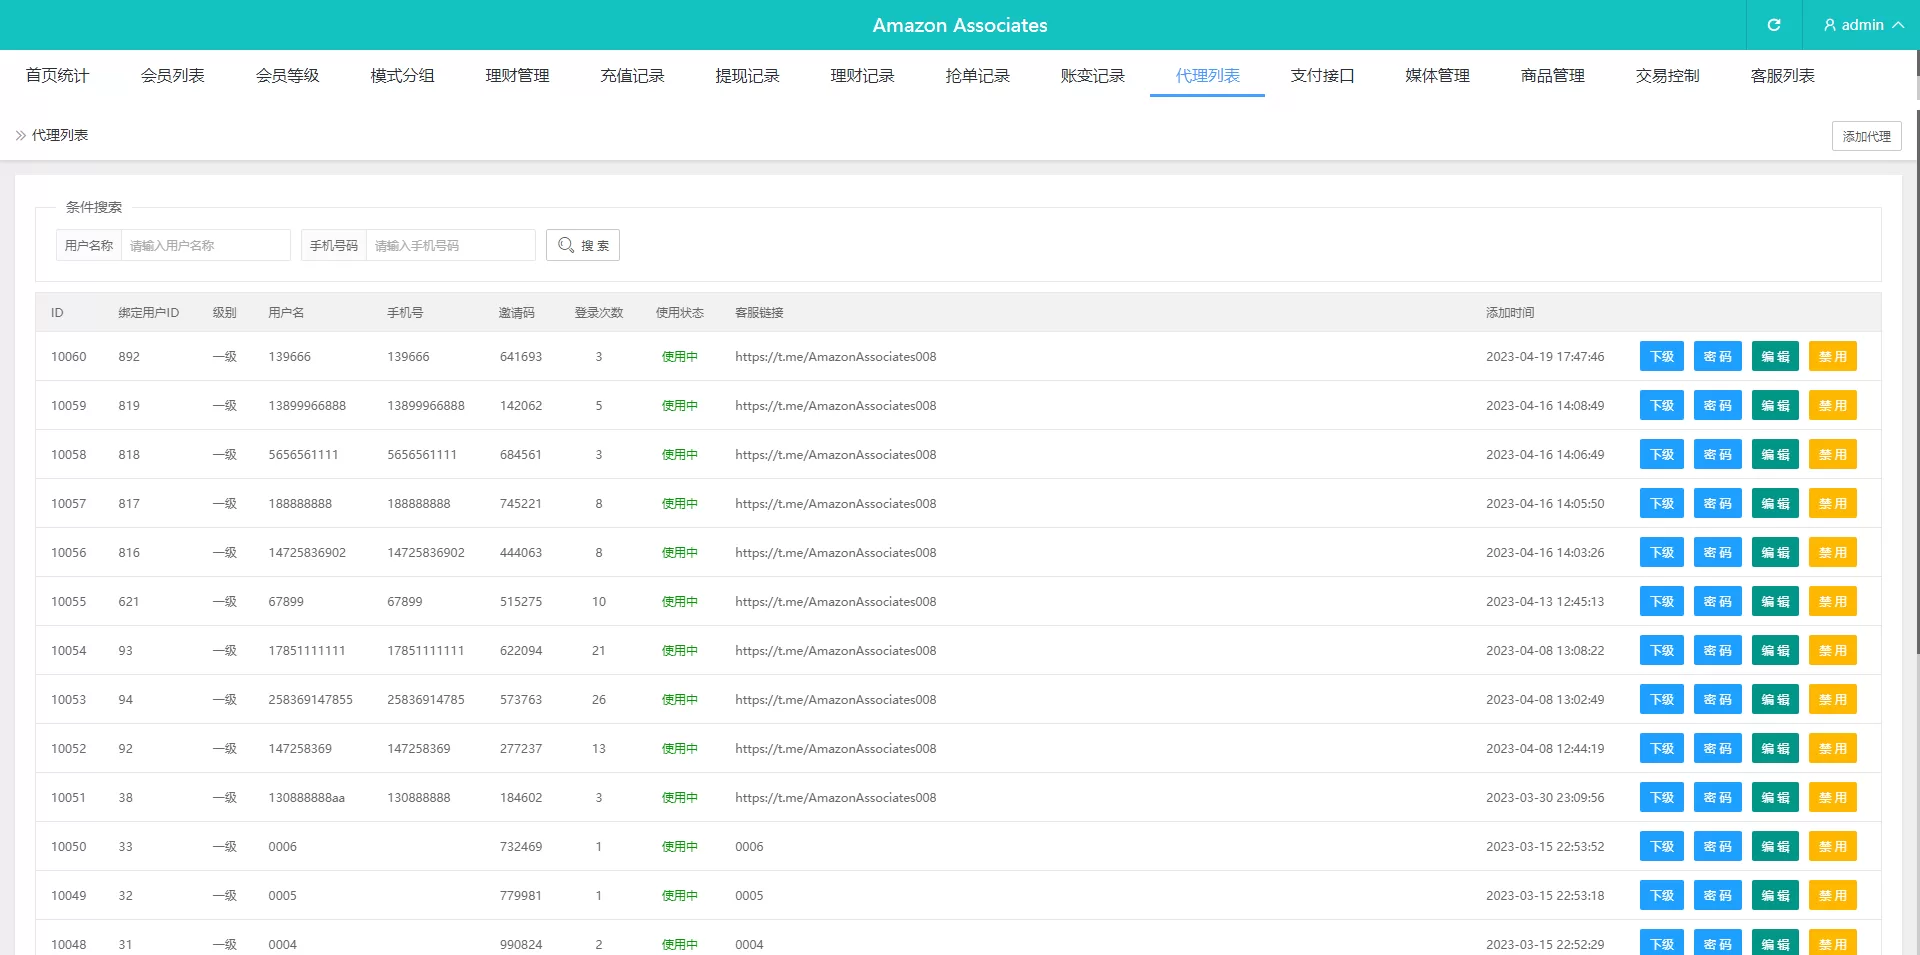Go to the 商品管理 tab

point(1552,76)
